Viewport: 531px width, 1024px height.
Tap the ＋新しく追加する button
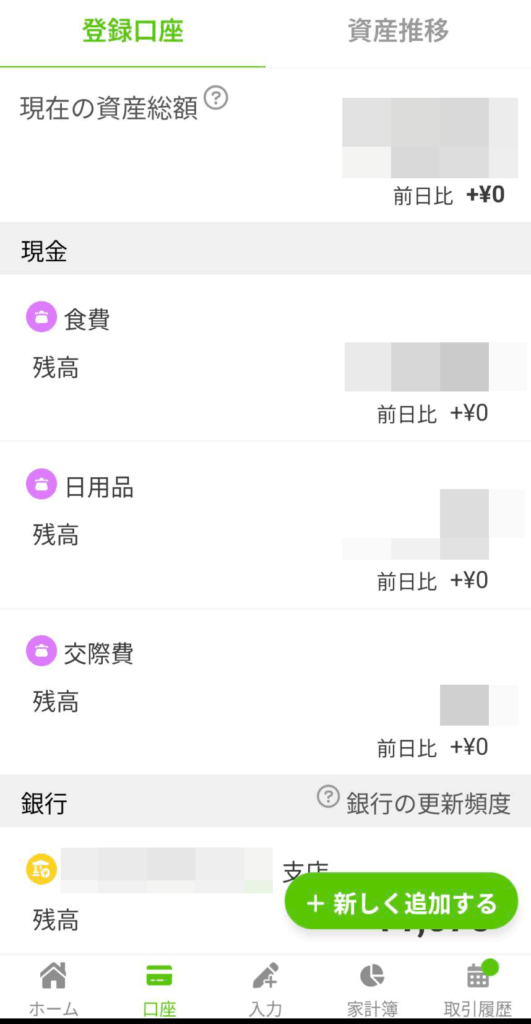(401, 901)
